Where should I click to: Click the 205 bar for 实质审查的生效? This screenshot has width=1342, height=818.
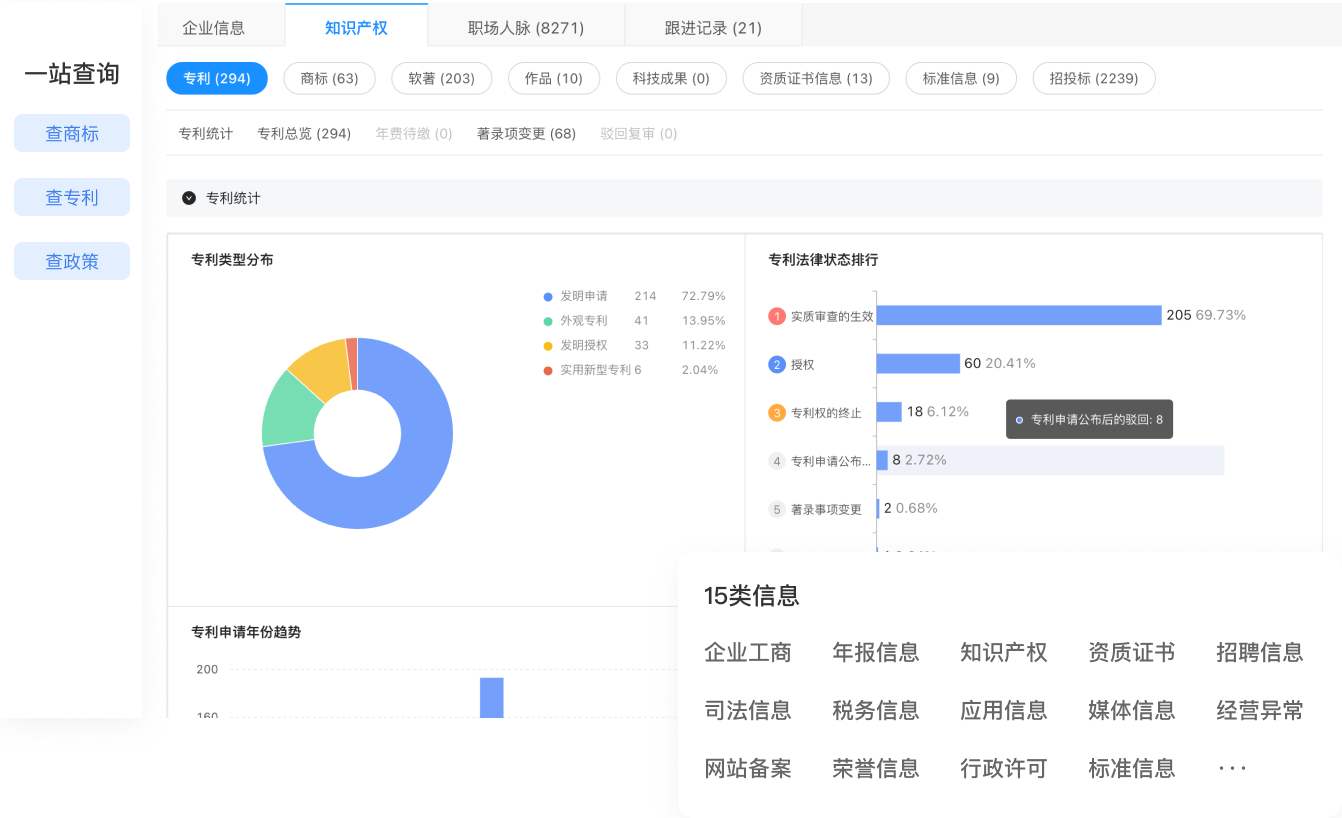point(1019,315)
